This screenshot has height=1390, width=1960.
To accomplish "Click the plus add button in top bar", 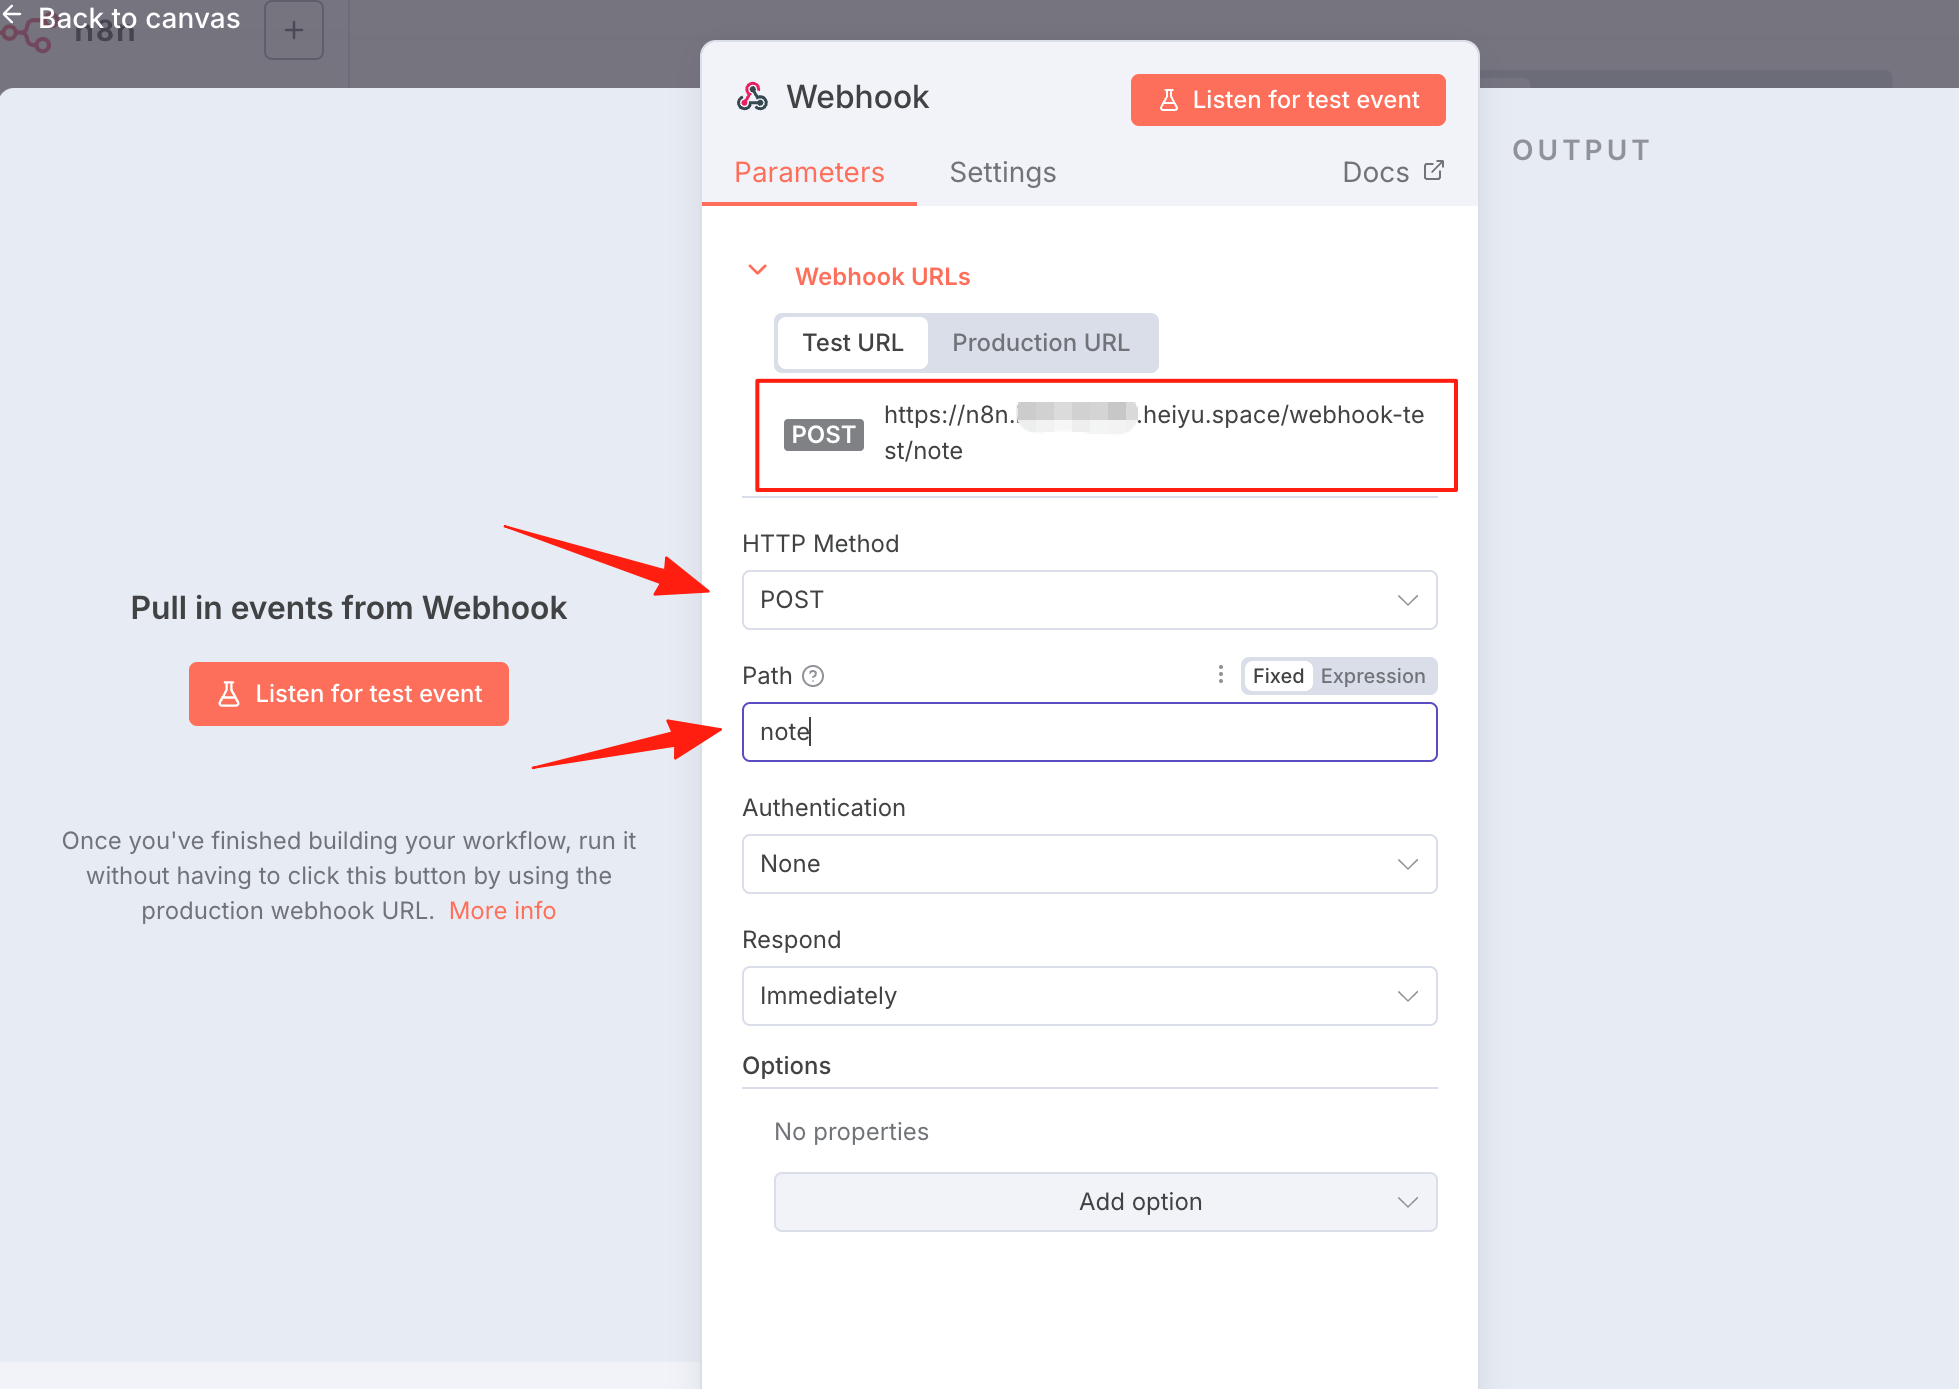I will tap(294, 30).
